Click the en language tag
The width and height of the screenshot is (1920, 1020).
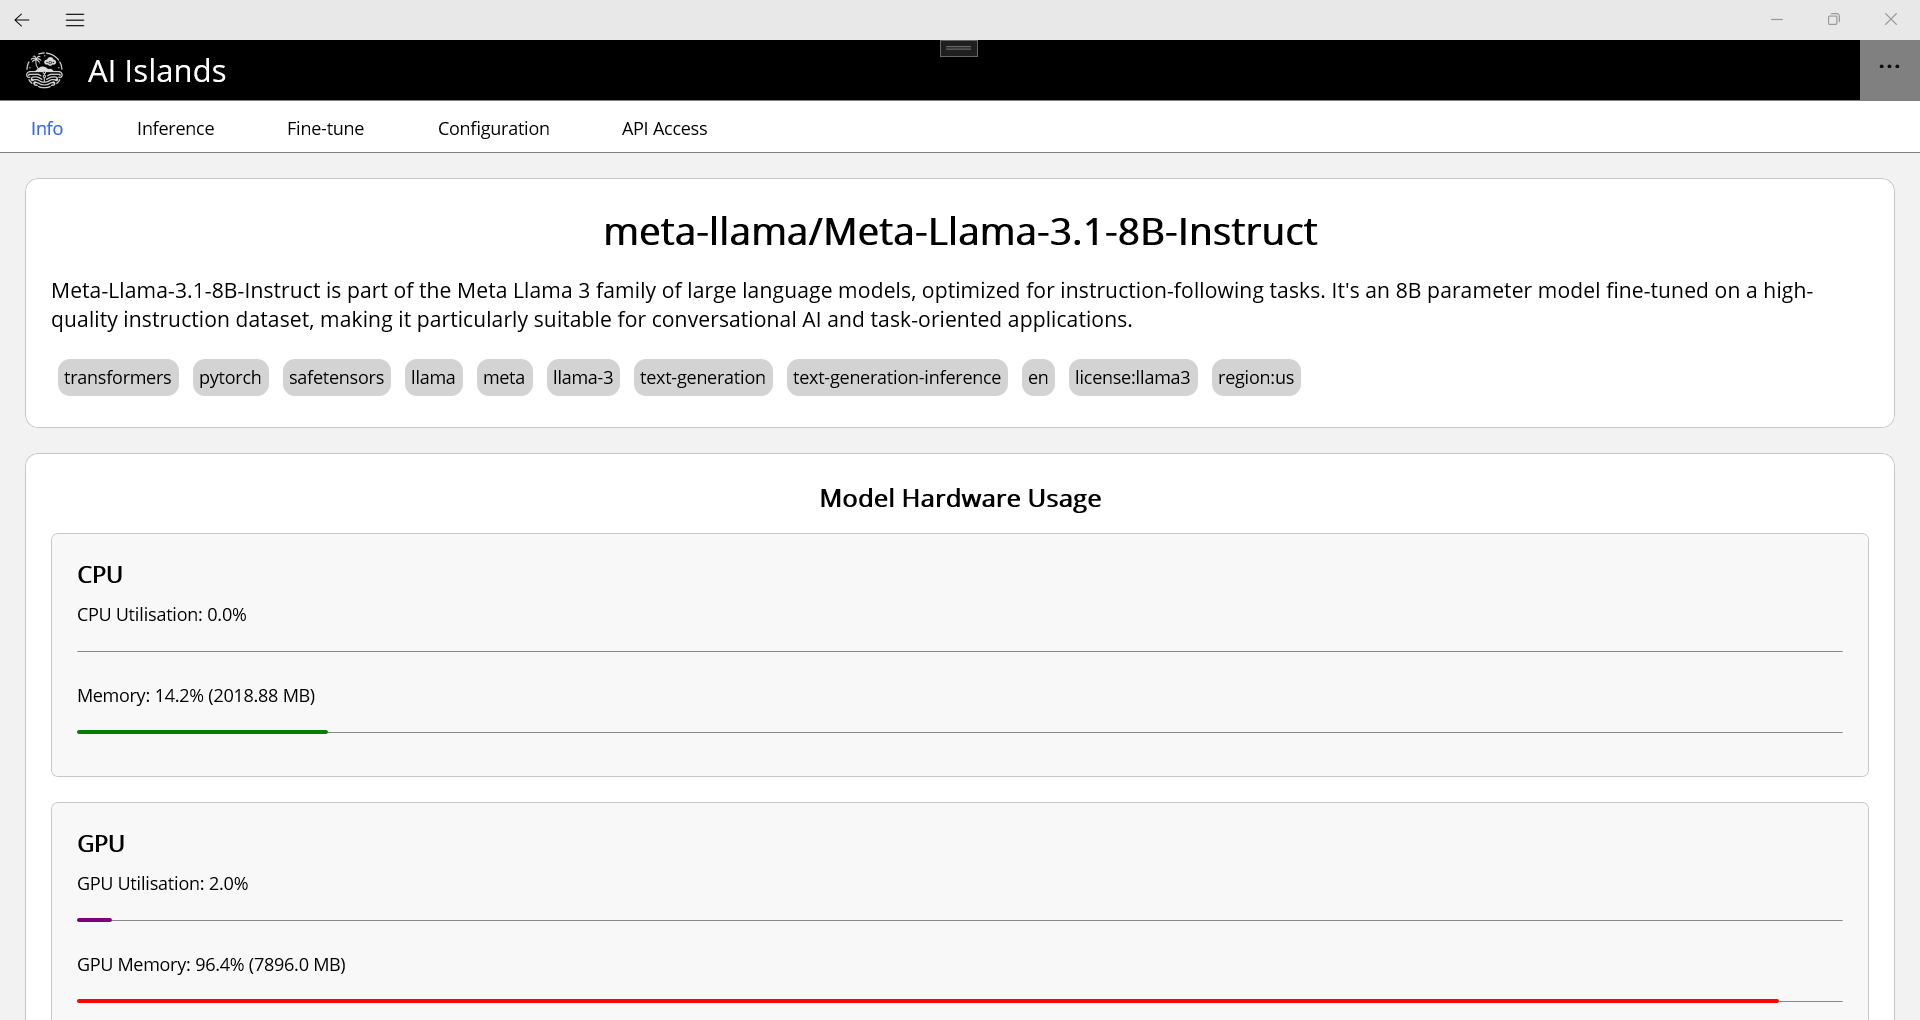click(x=1038, y=378)
